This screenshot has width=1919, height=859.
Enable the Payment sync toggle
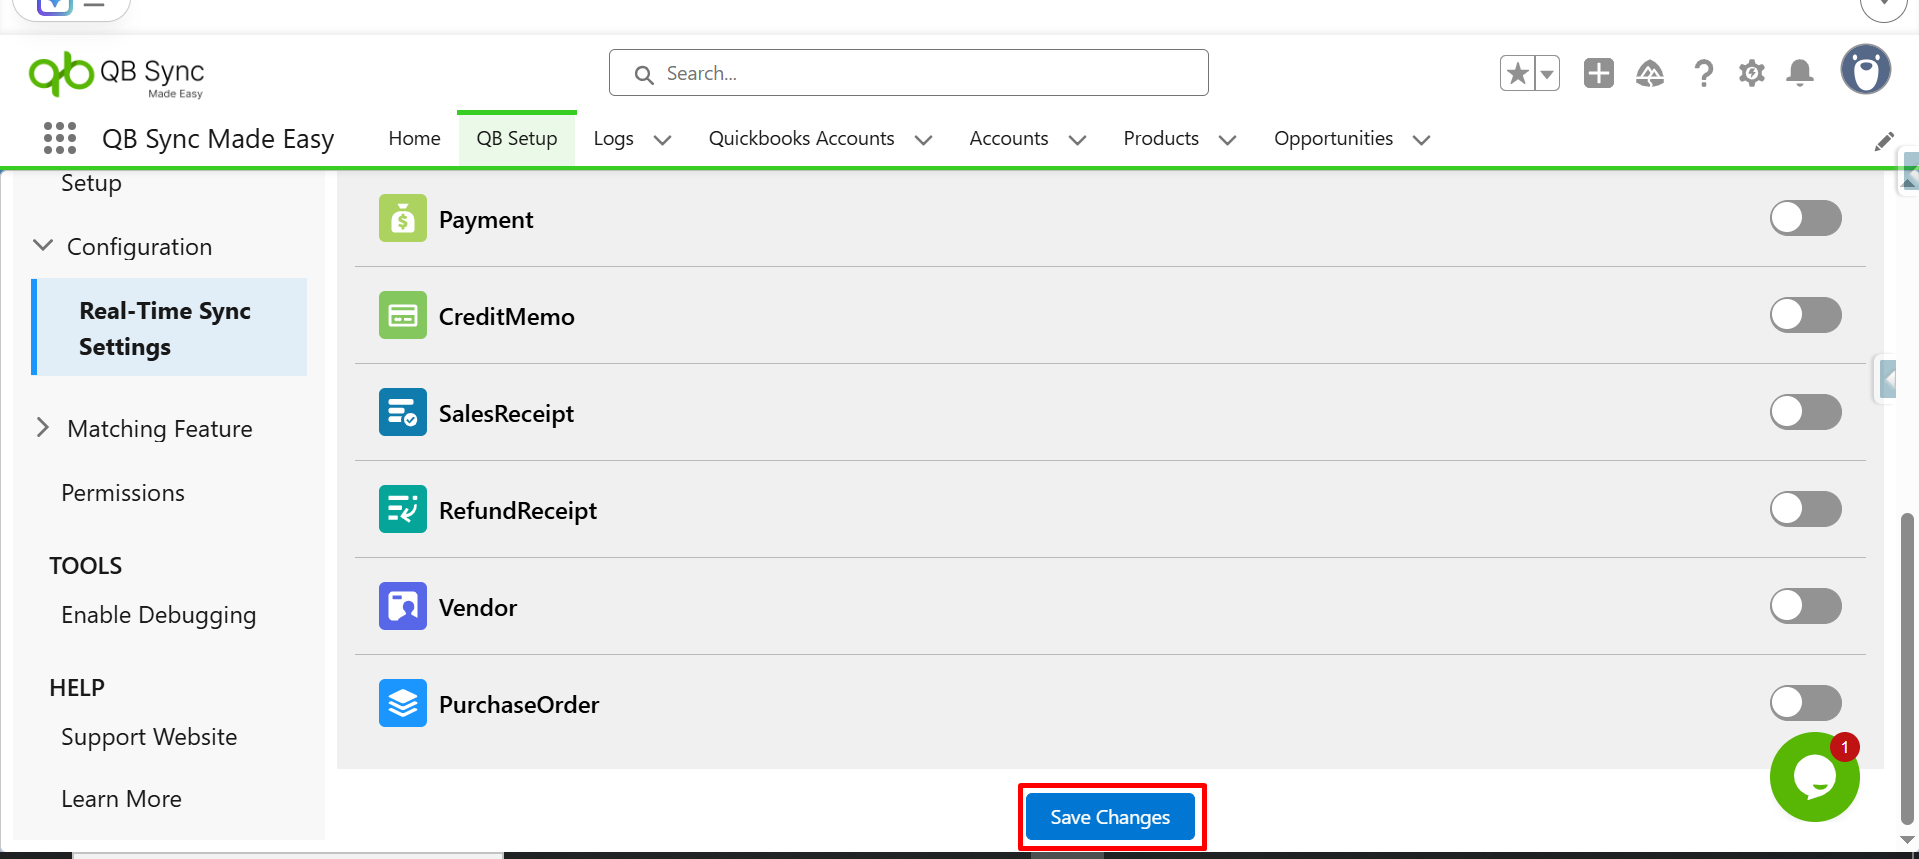click(x=1805, y=218)
